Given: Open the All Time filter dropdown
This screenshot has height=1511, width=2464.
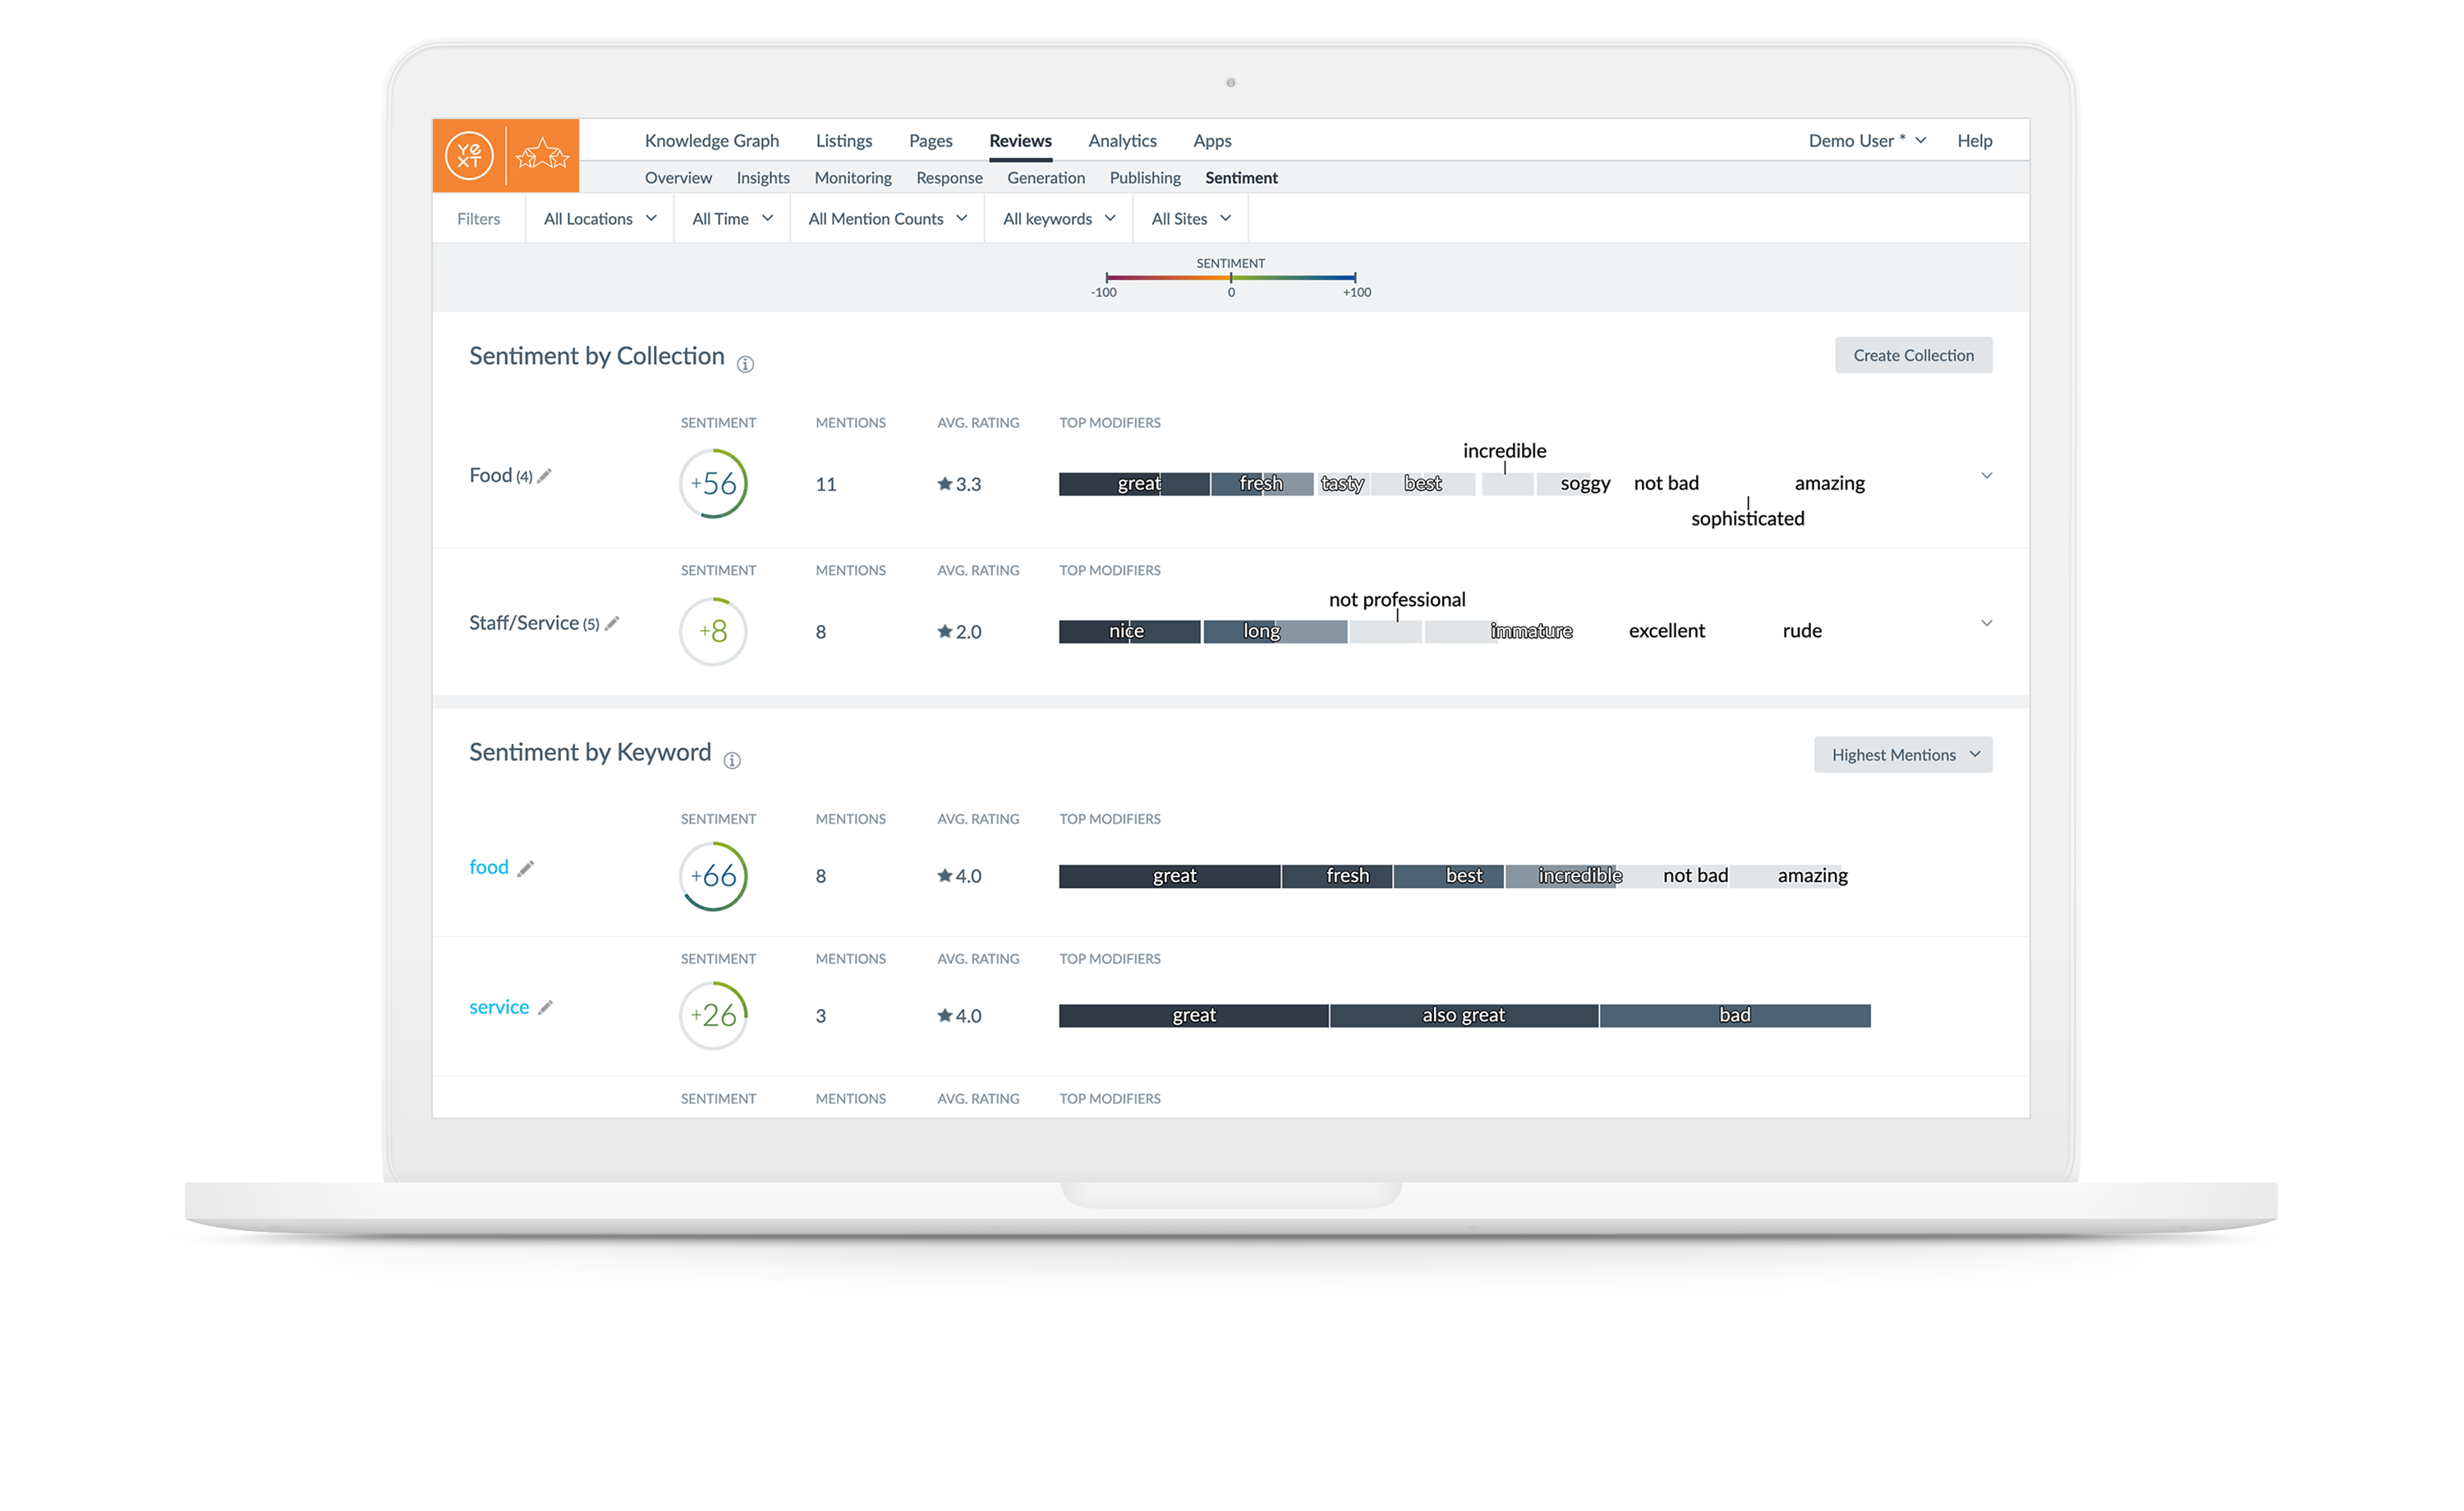Looking at the screenshot, I should click(732, 219).
